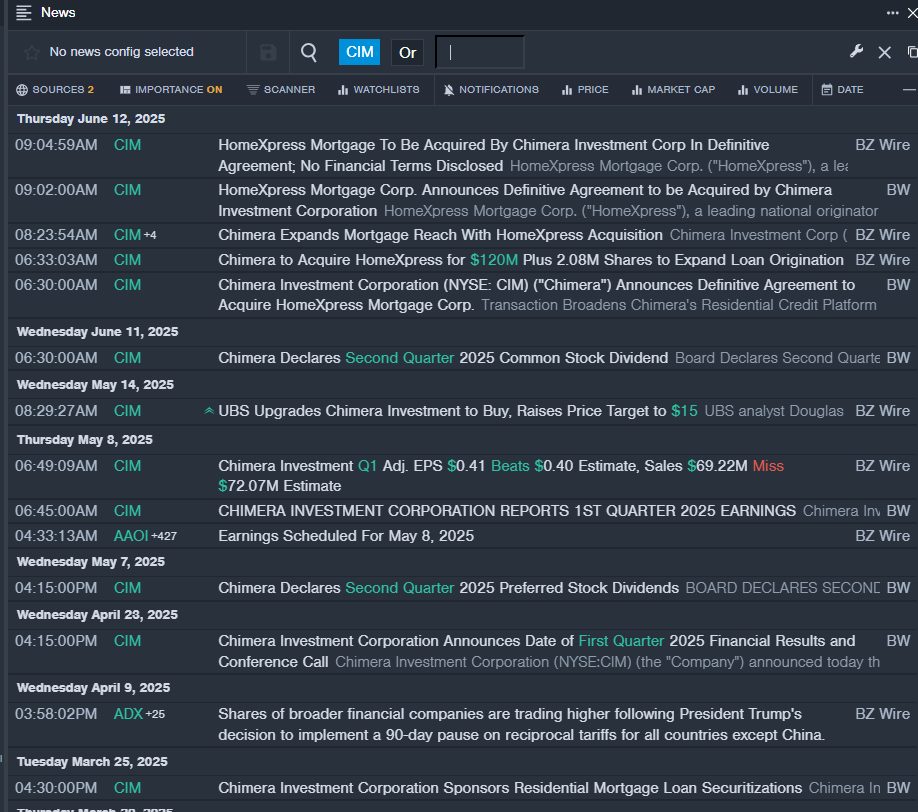Open the Watchlists filter
The width and height of the screenshot is (918, 812).
click(x=379, y=90)
